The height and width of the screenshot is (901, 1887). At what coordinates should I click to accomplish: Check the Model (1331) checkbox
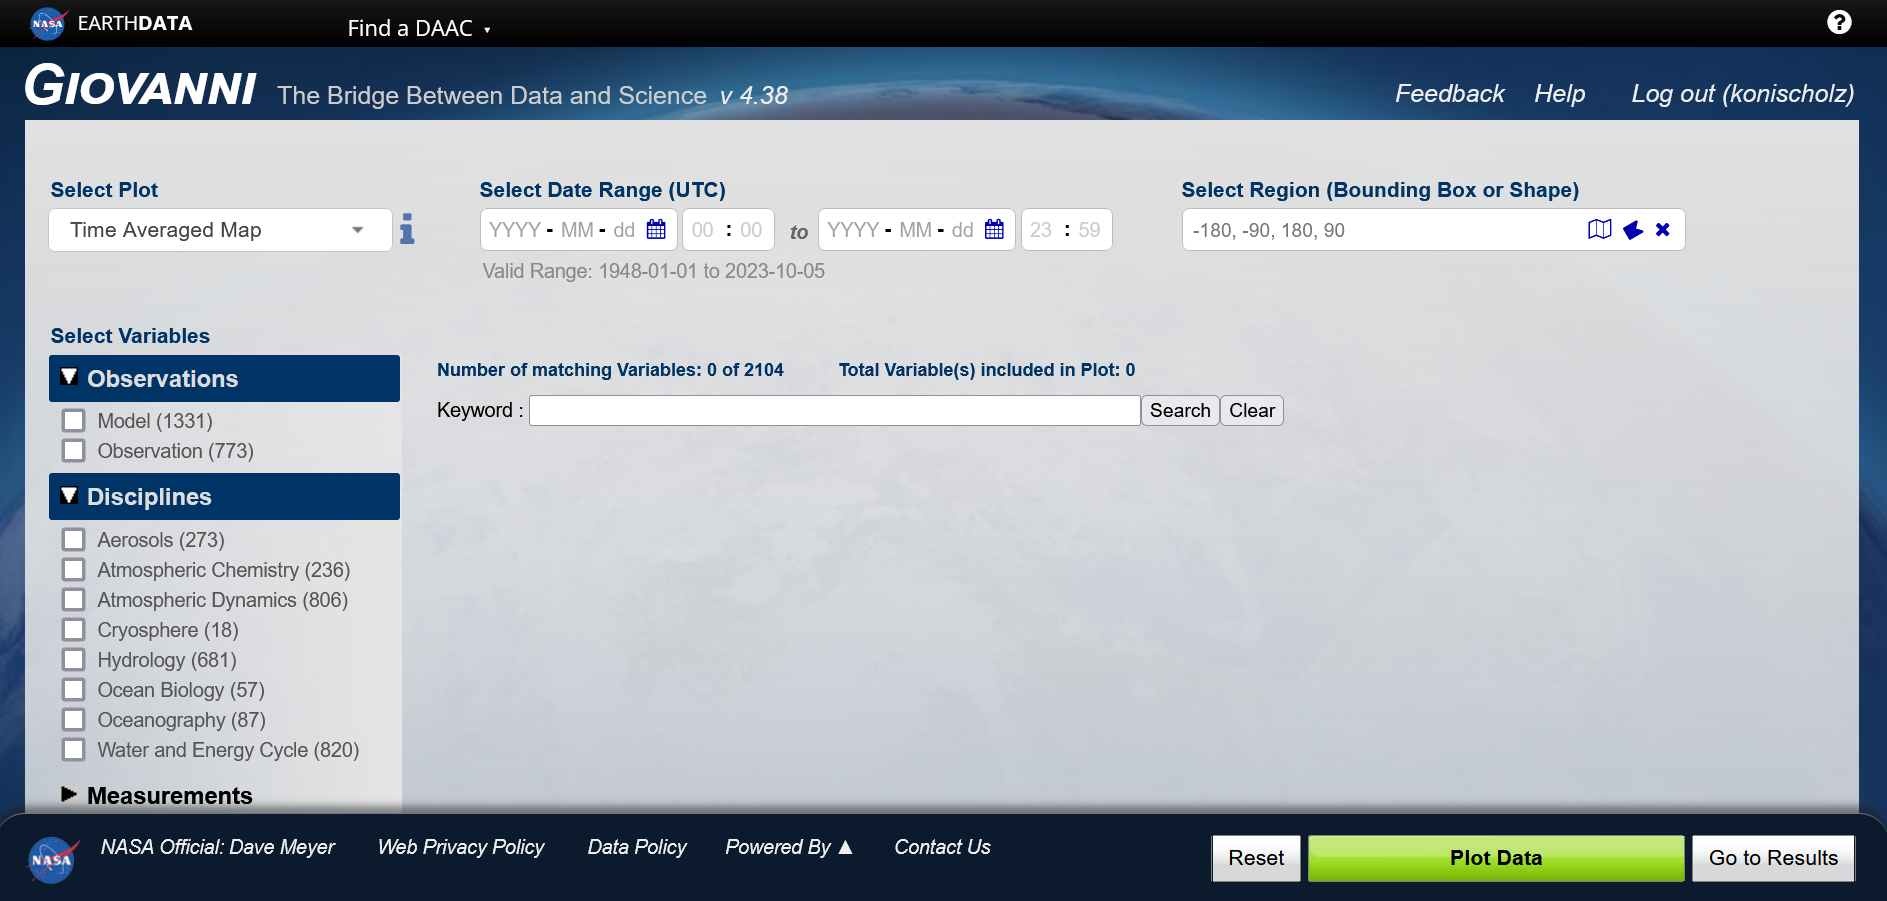pyautogui.click(x=74, y=420)
